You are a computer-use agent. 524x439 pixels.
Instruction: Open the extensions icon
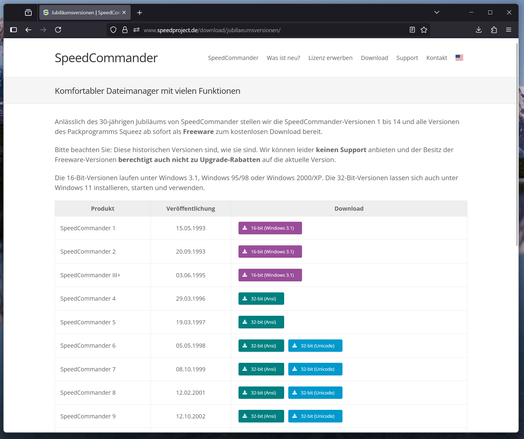[494, 30]
